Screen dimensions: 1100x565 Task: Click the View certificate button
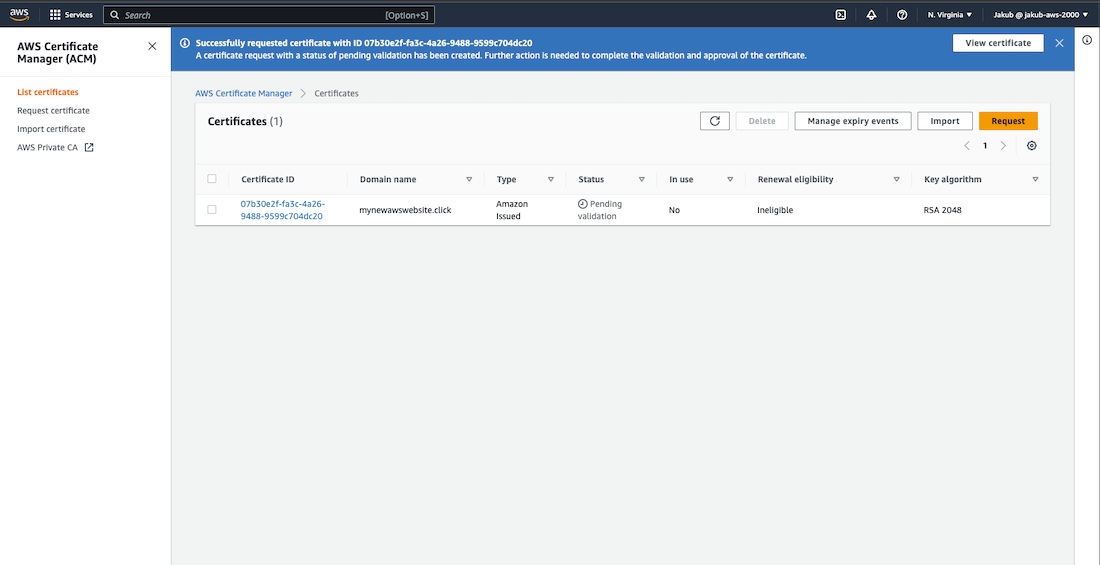pyautogui.click(x=997, y=43)
